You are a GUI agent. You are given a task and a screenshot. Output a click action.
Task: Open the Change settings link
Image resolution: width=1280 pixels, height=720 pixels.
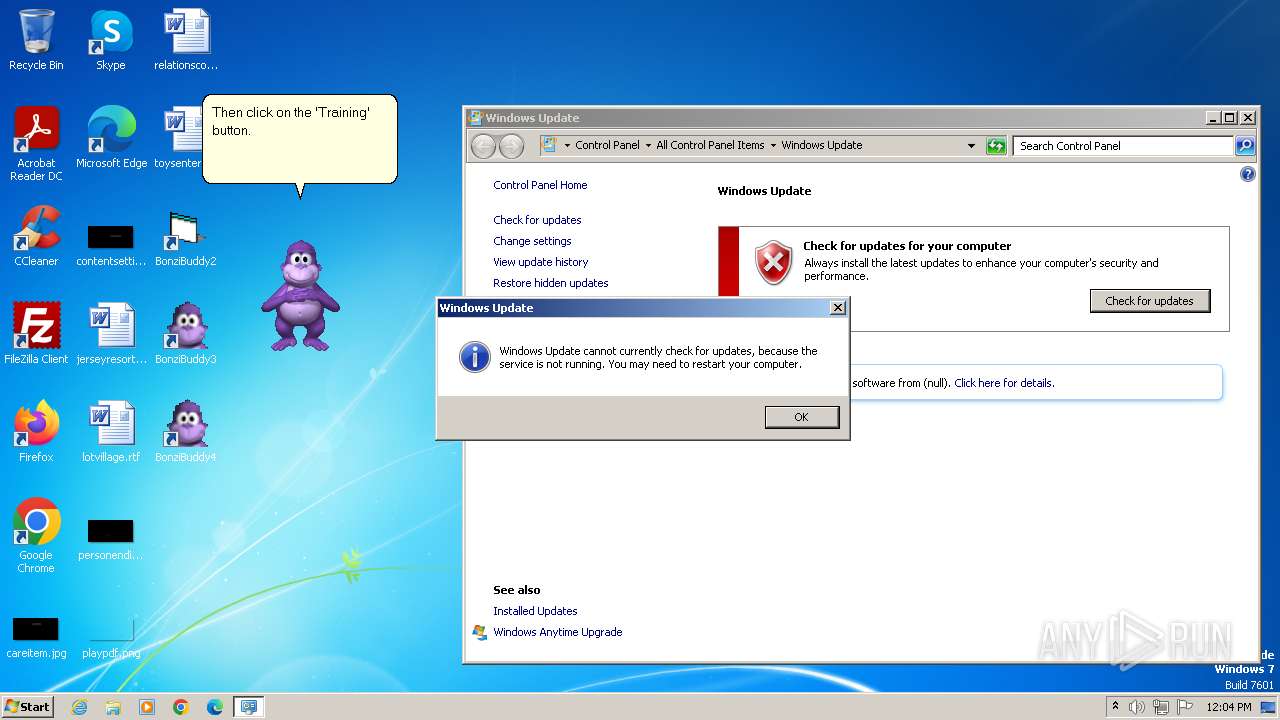(x=532, y=241)
